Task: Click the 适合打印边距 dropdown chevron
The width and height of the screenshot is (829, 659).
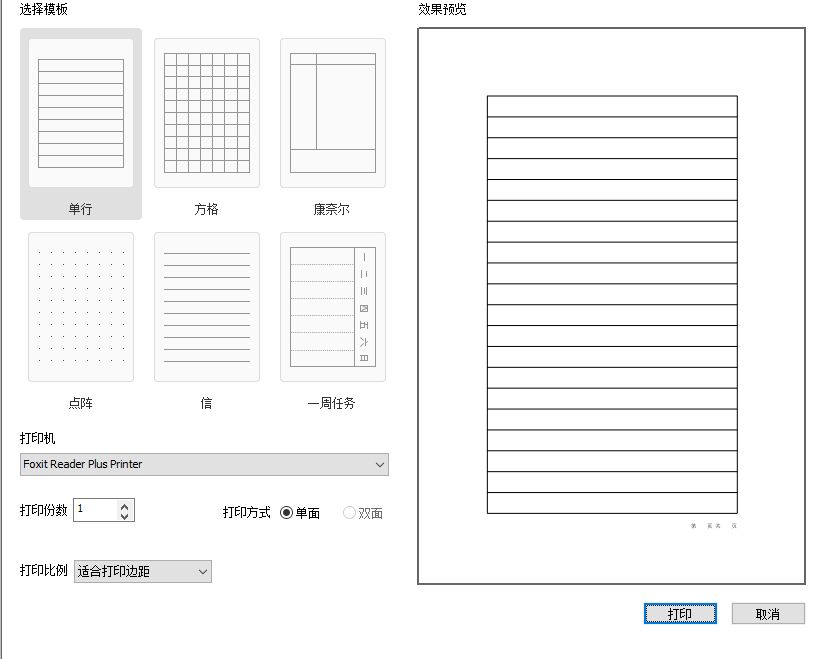Action: coord(203,571)
